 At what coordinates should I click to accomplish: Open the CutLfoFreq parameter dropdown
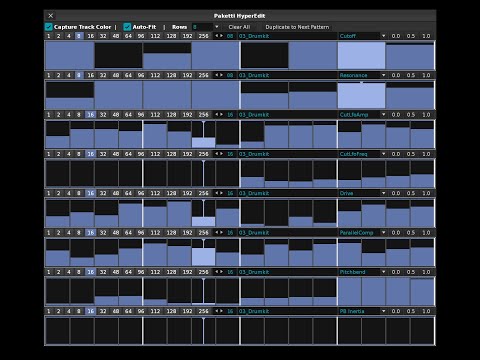(x=383, y=154)
